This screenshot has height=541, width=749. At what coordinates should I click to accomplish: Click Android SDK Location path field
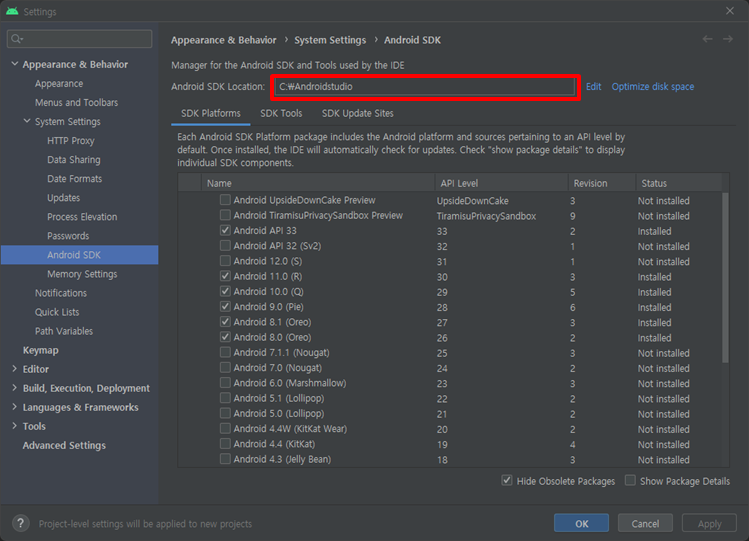coord(425,86)
